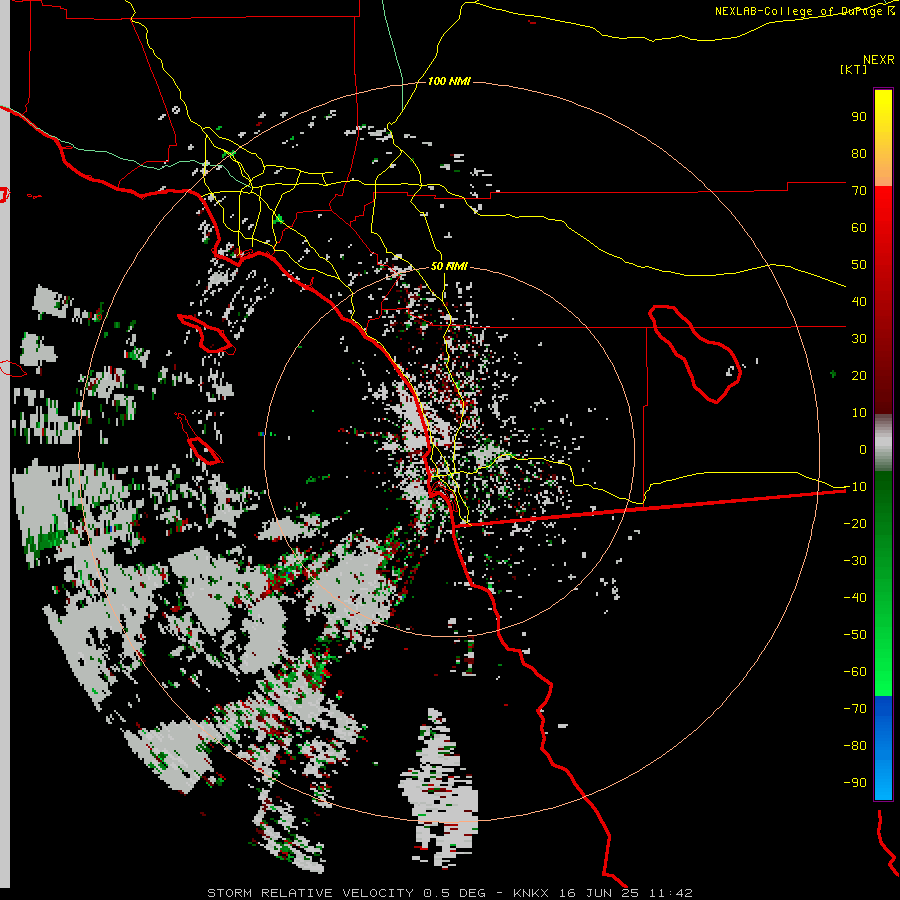This screenshot has height=900, width=900.
Task: Click the 0 value on the velocity scale
Action: [x=863, y=450]
